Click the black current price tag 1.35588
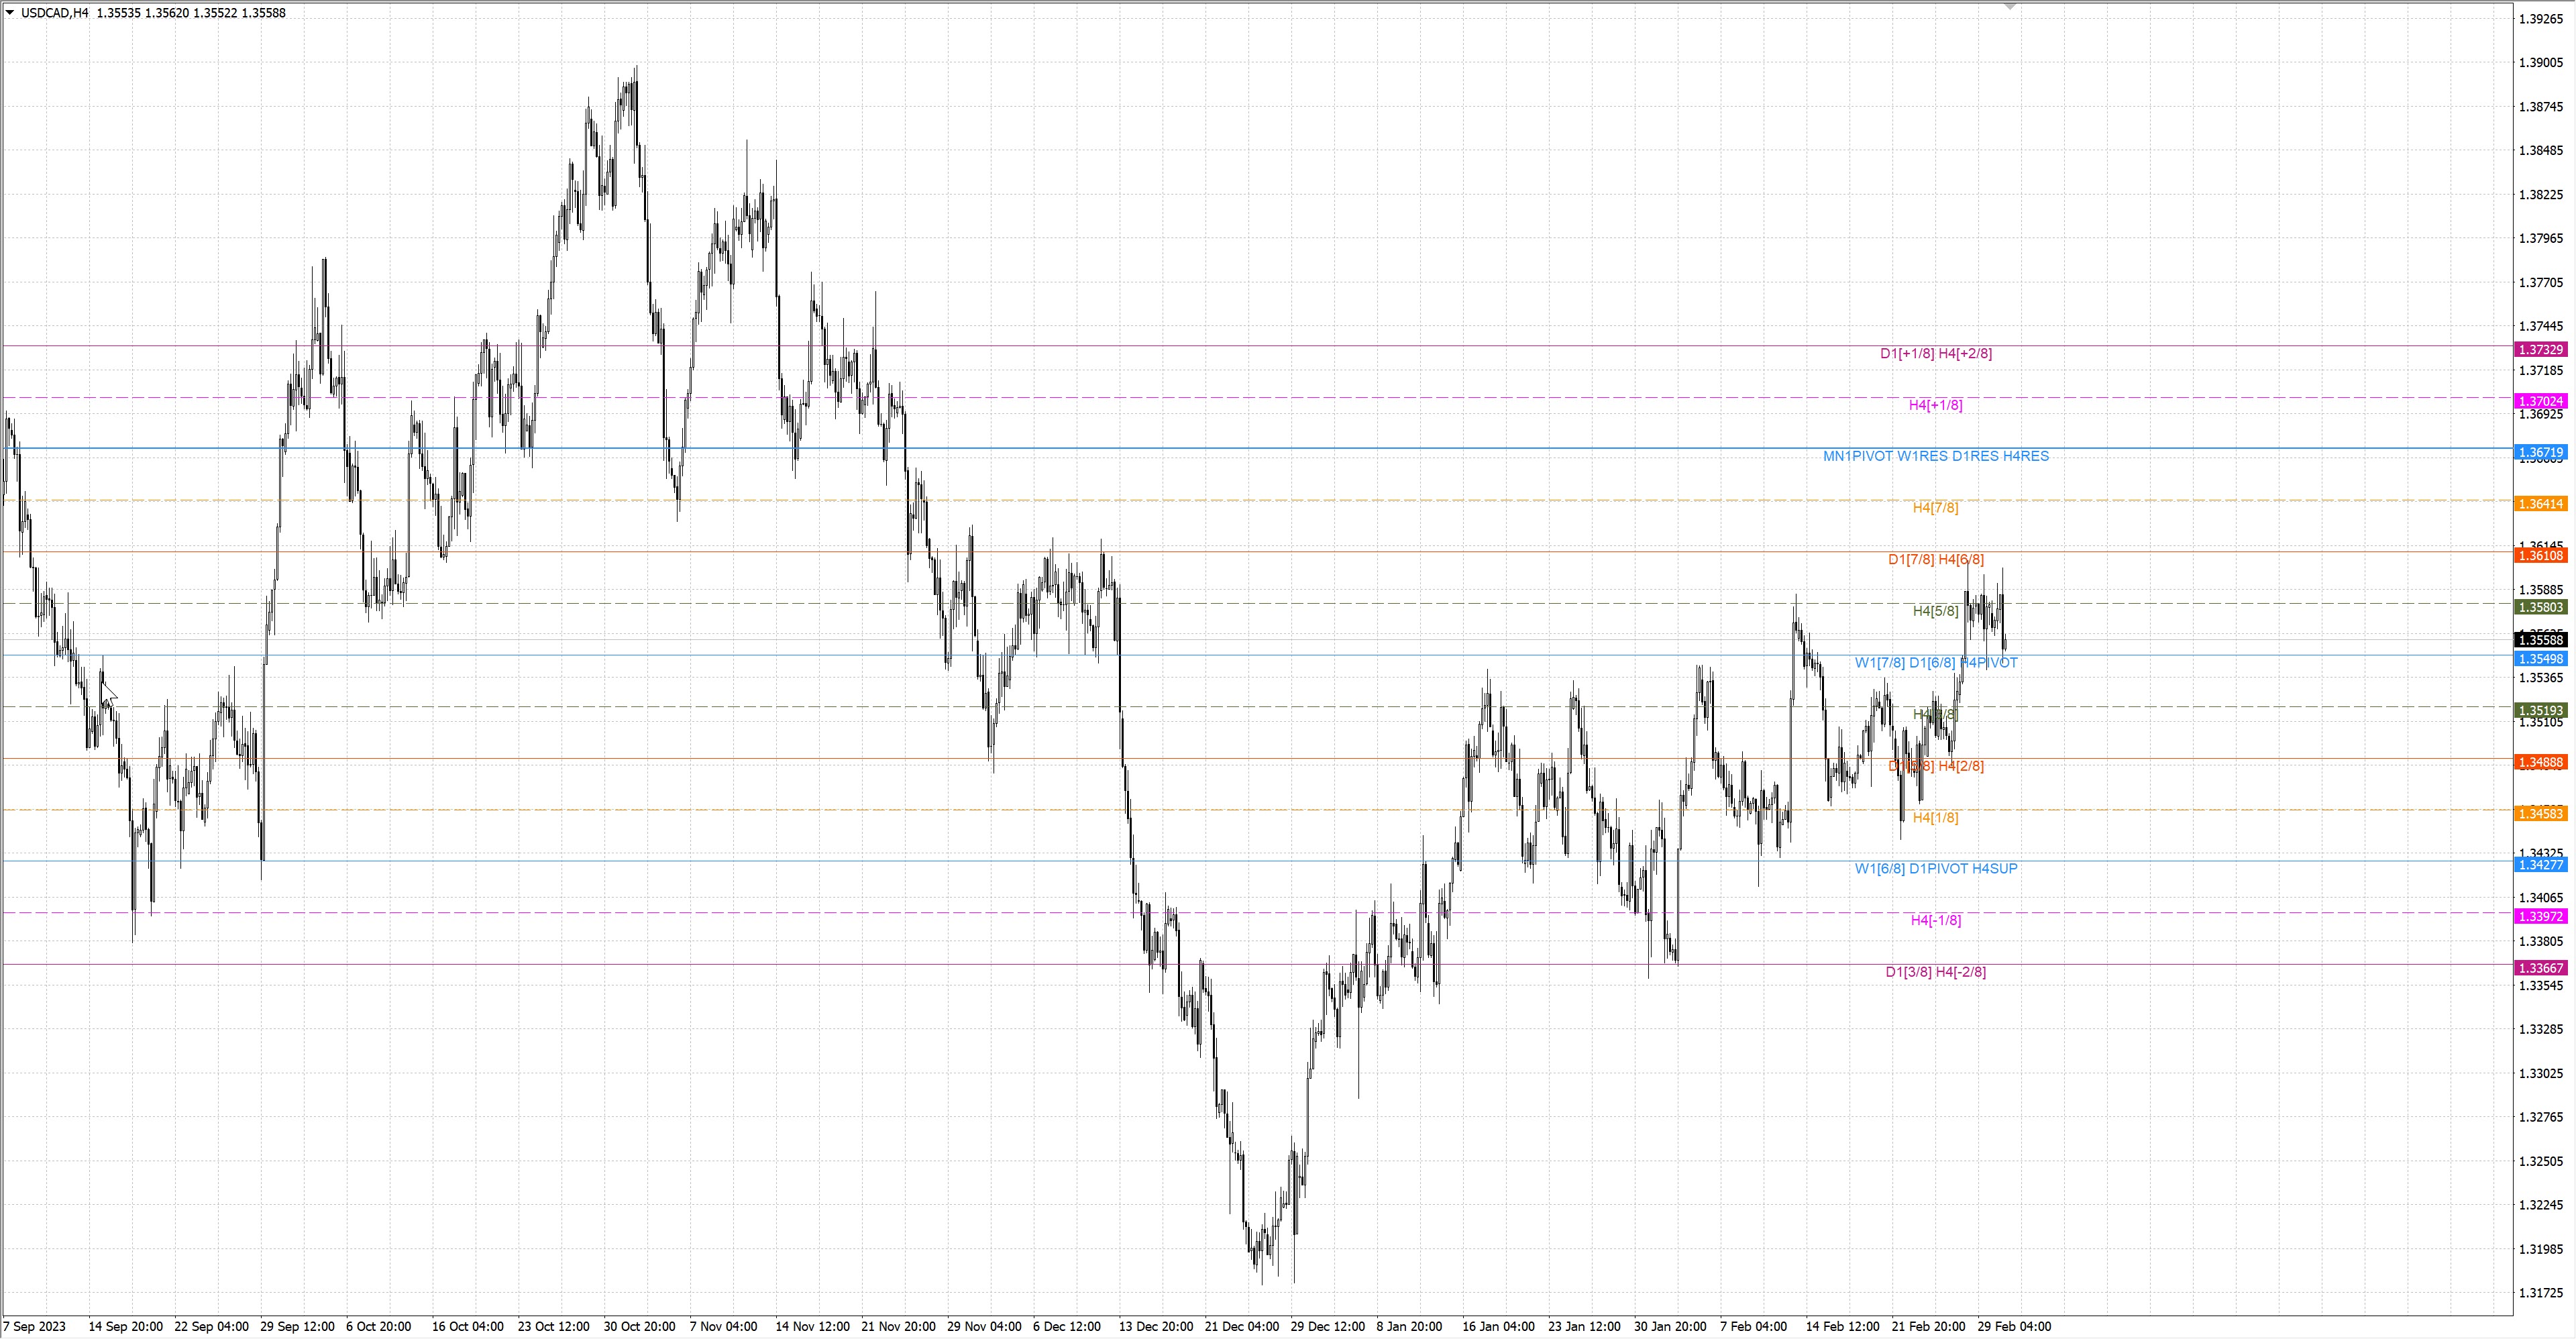This screenshot has height=1339, width=2576. coord(2540,640)
